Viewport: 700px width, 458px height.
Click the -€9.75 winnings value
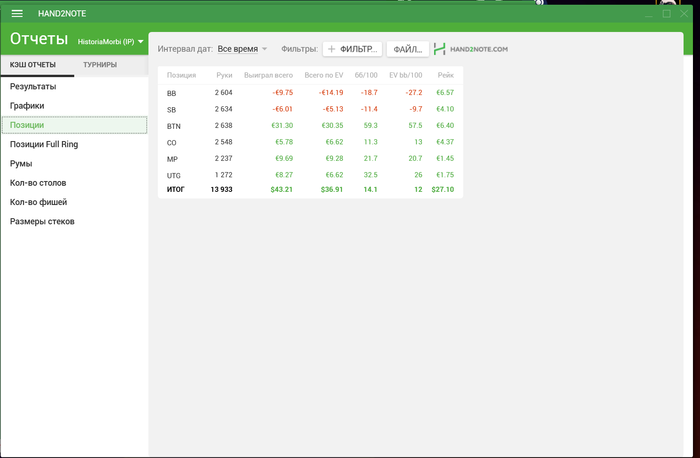(283, 92)
